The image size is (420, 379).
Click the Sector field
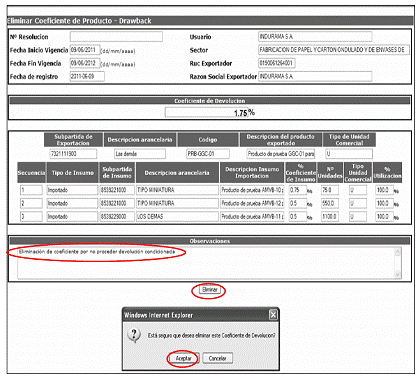click(x=334, y=50)
